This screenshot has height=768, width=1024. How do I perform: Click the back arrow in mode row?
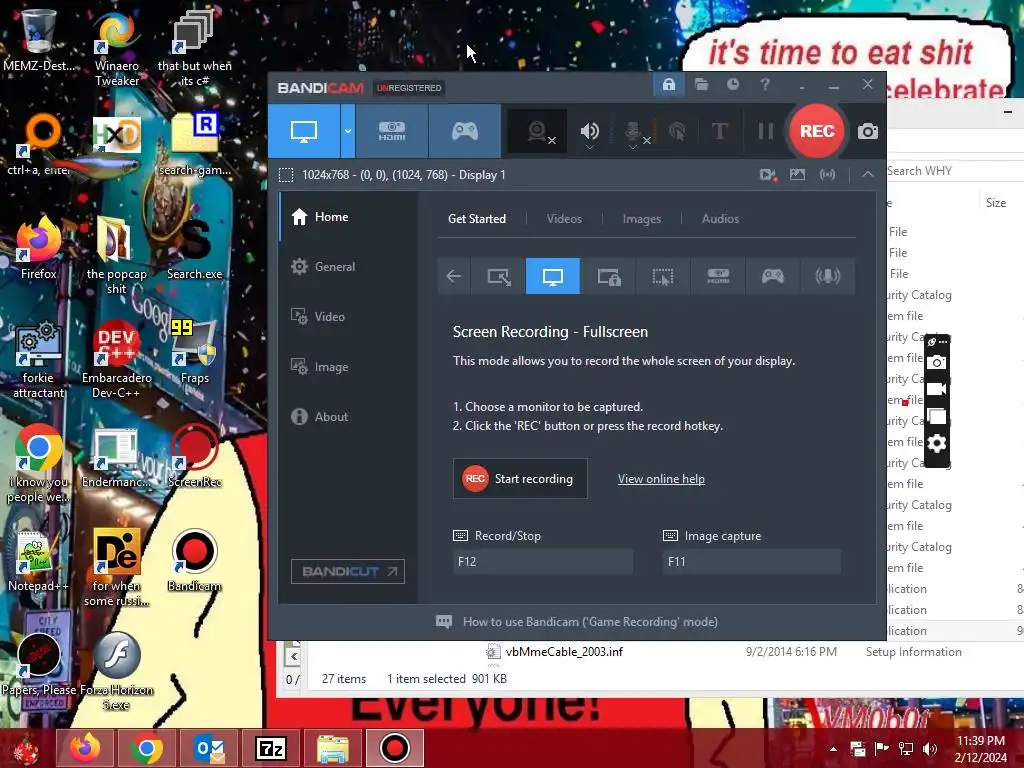pos(454,276)
